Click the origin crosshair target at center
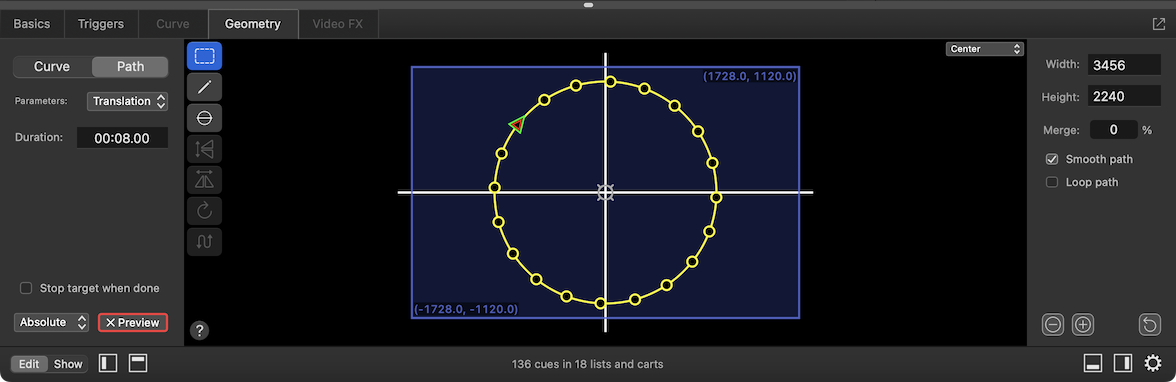Image resolution: width=1176 pixels, height=382 pixels. (x=605, y=193)
